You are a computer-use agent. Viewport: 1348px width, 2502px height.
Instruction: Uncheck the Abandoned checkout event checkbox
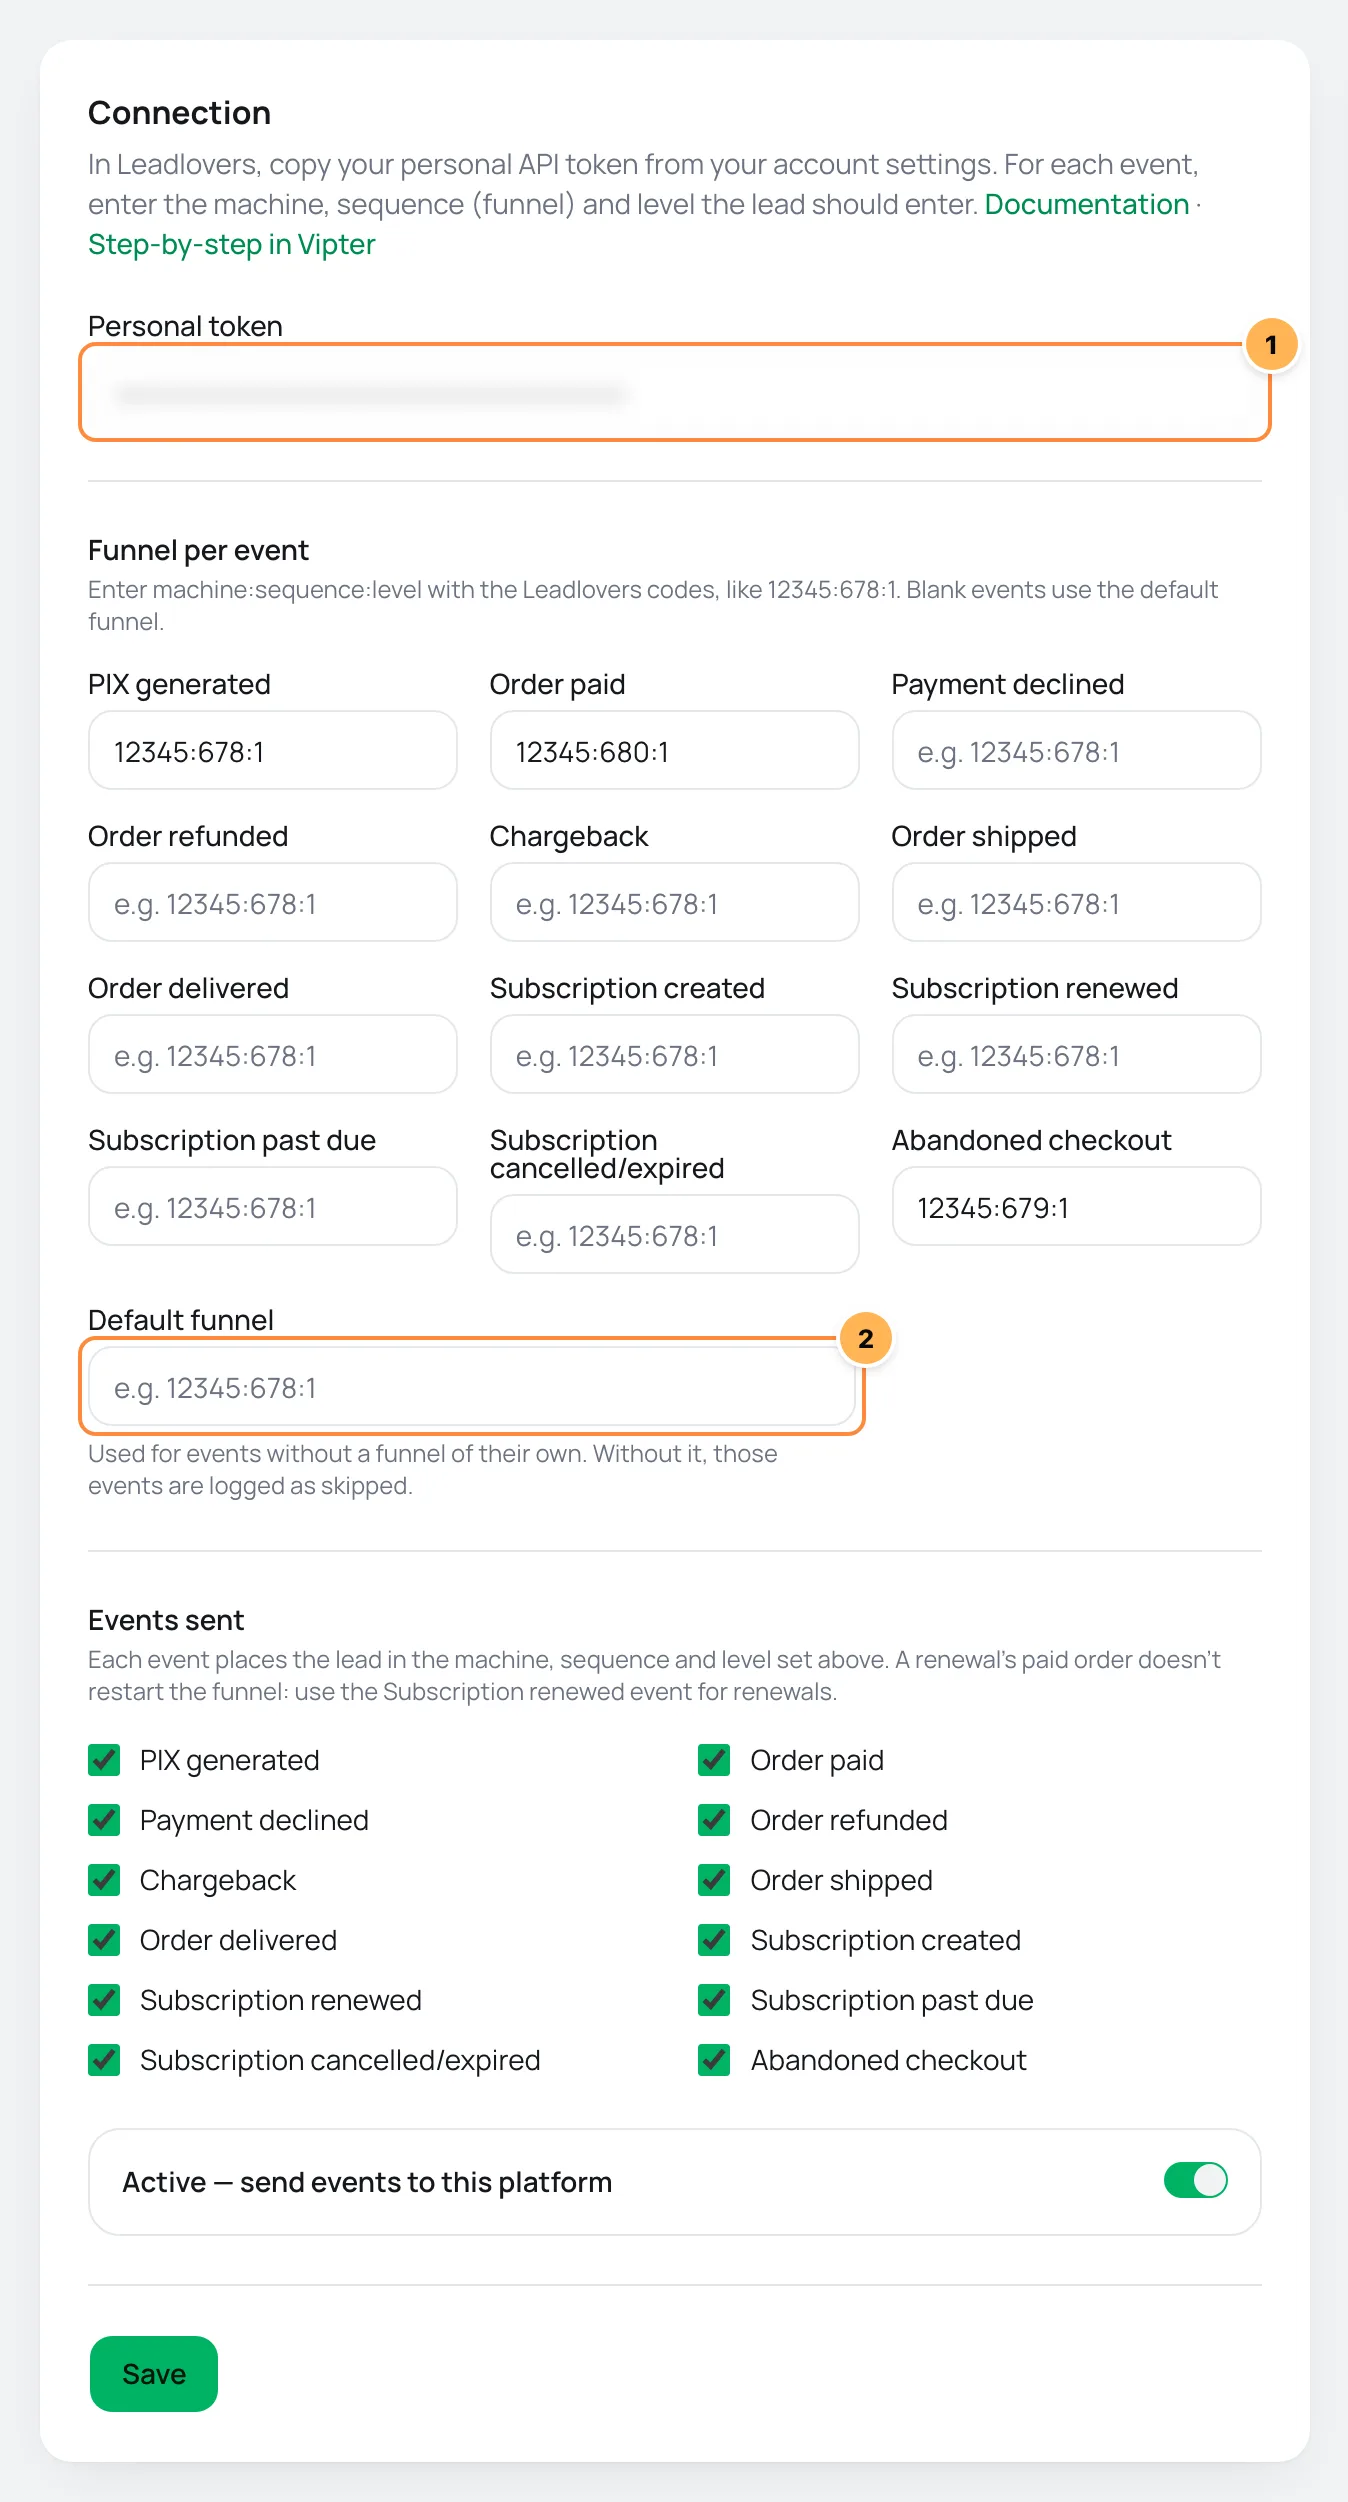click(x=714, y=2060)
